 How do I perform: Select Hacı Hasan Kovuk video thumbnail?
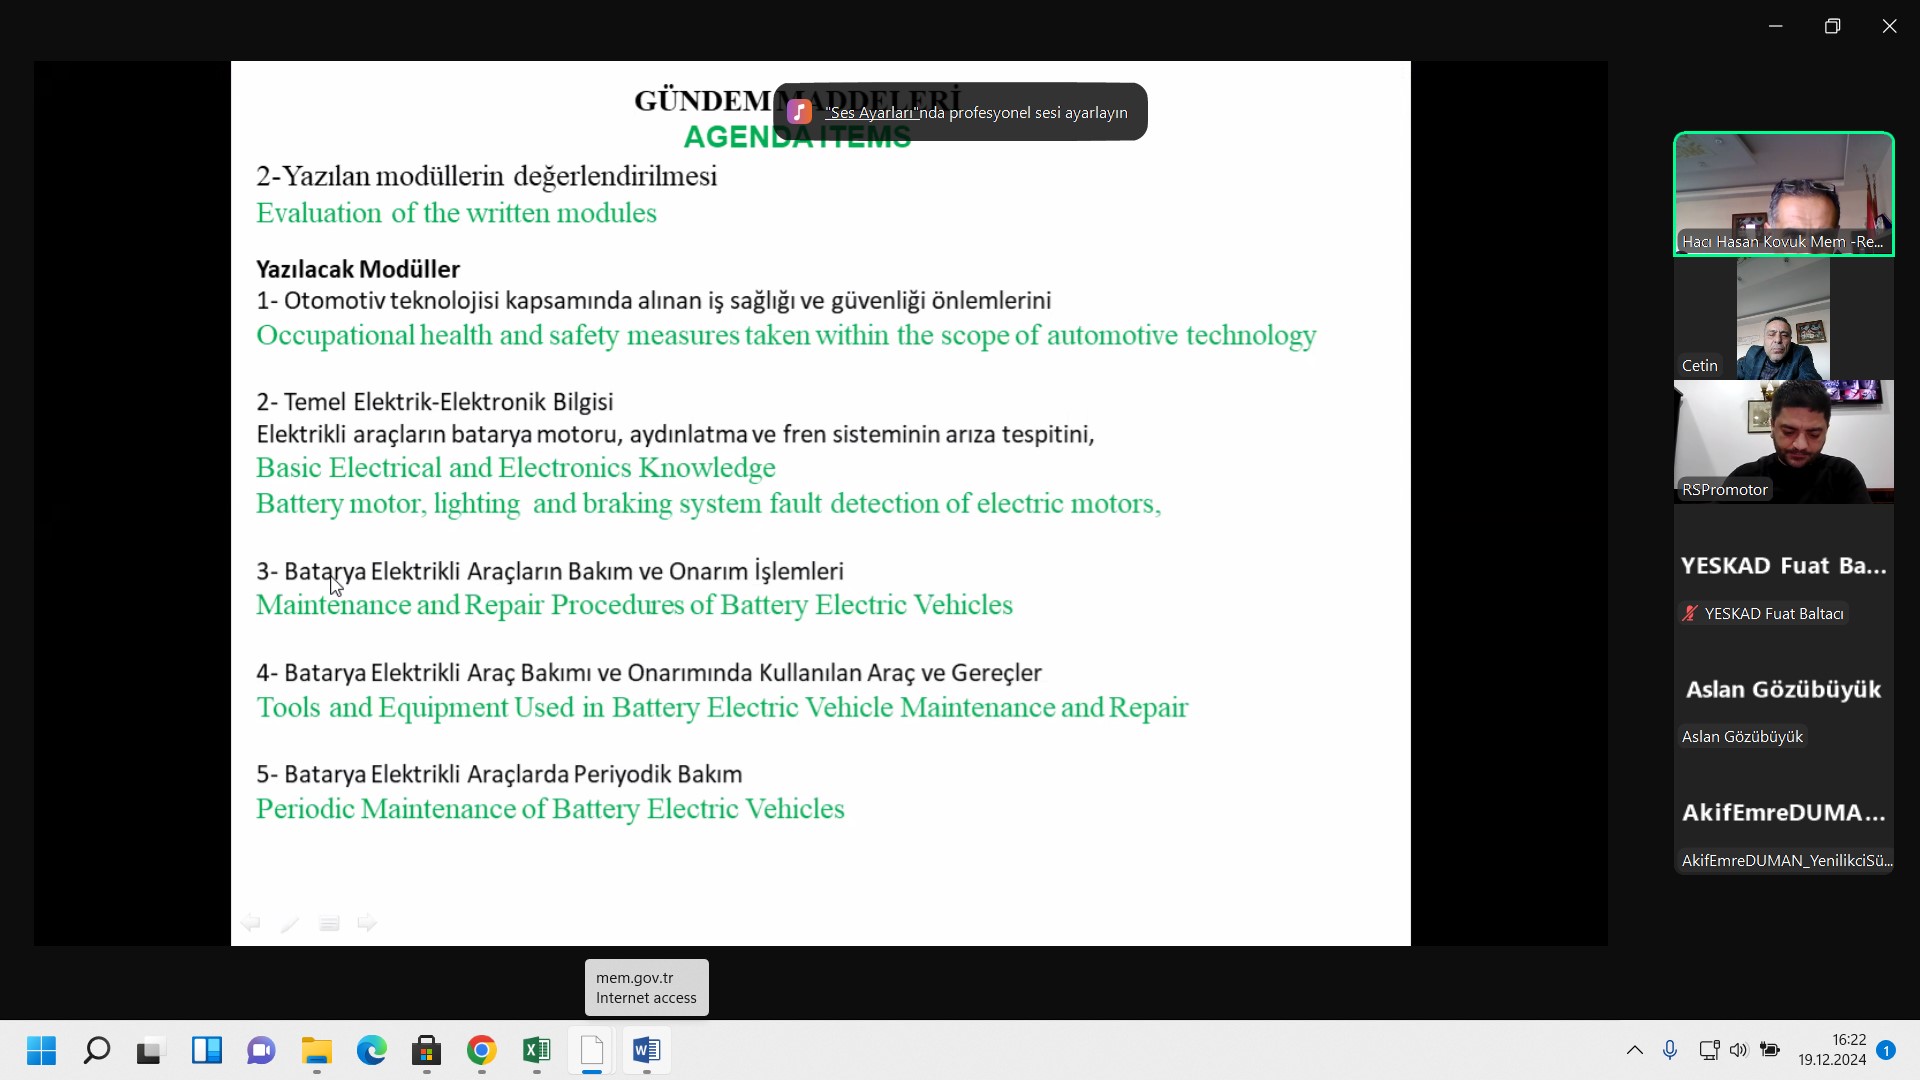[x=1784, y=194]
